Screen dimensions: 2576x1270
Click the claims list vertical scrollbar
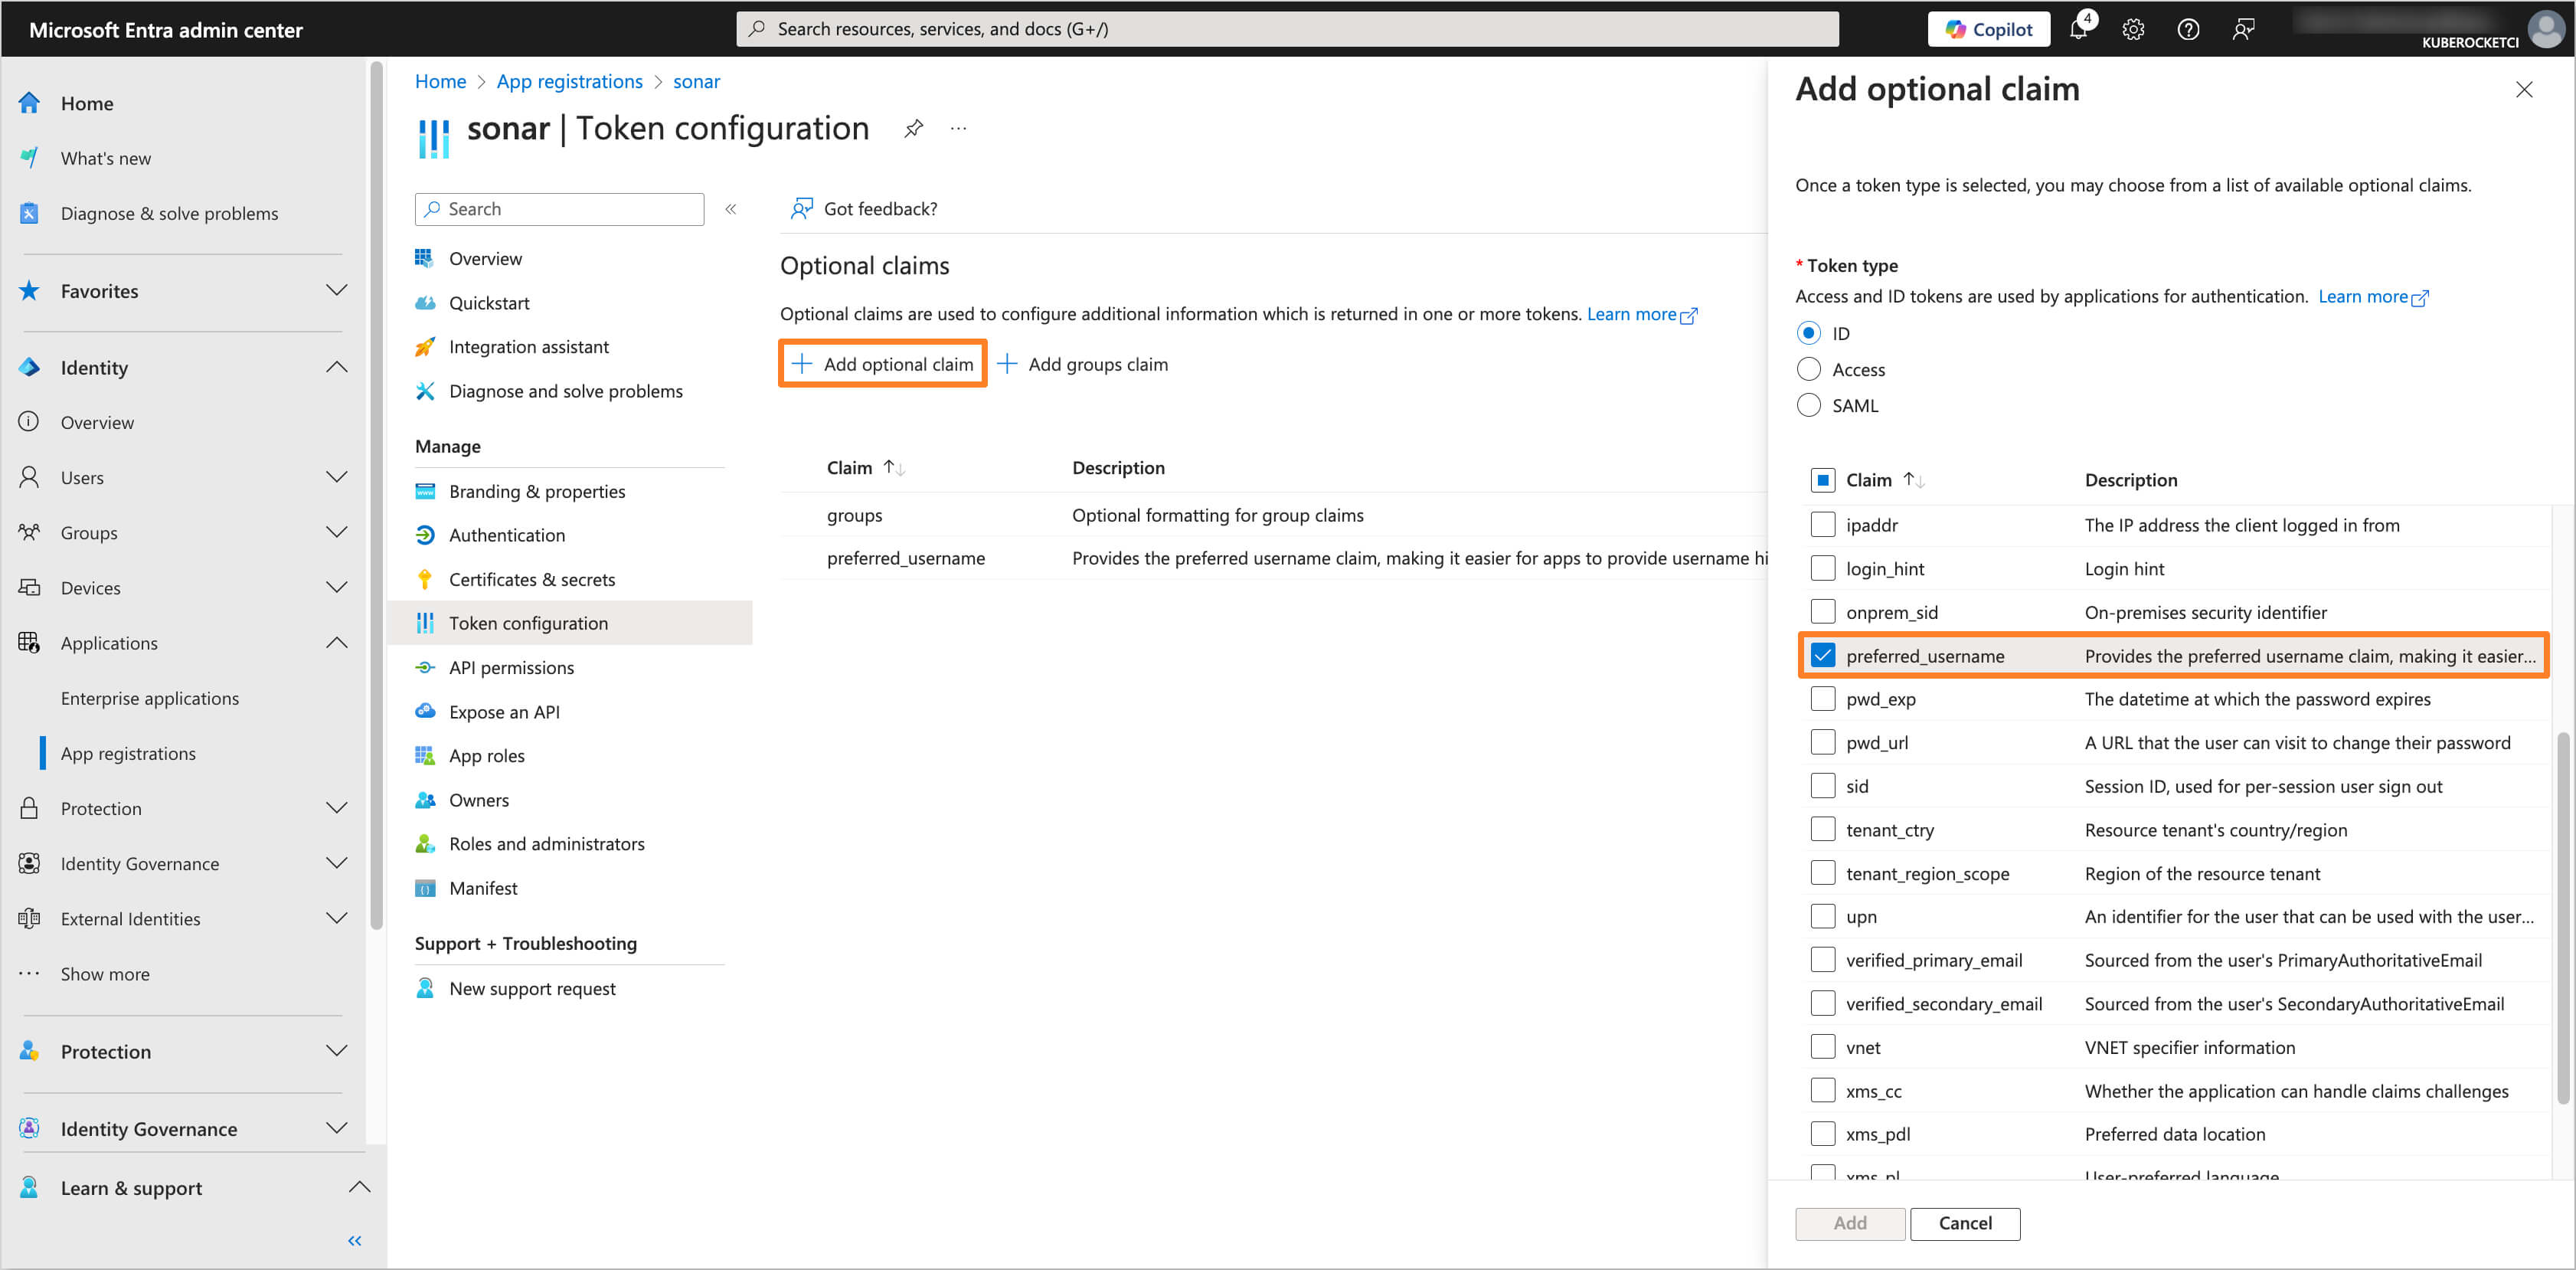point(2563,918)
